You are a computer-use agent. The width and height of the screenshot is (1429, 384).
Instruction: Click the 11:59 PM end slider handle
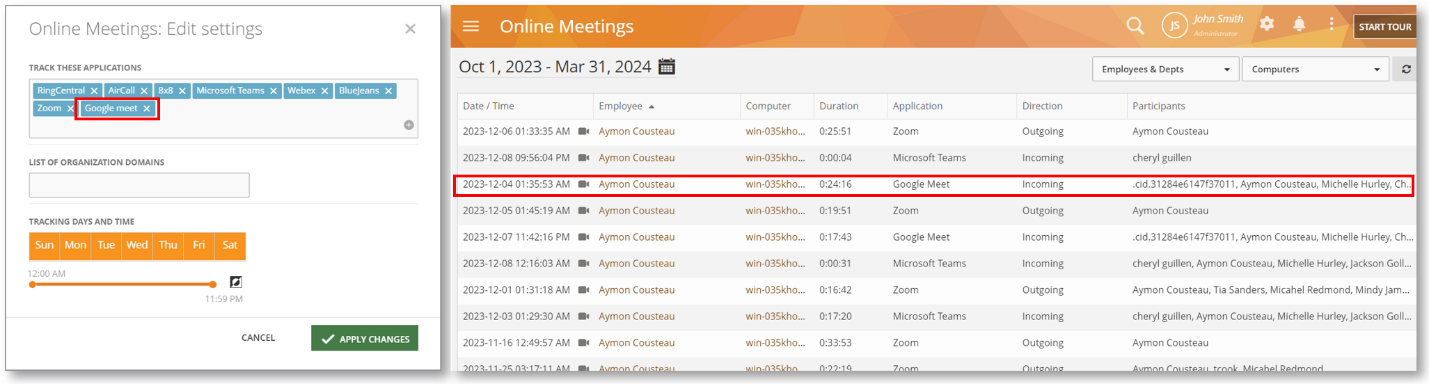pyautogui.click(x=213, y=284)
